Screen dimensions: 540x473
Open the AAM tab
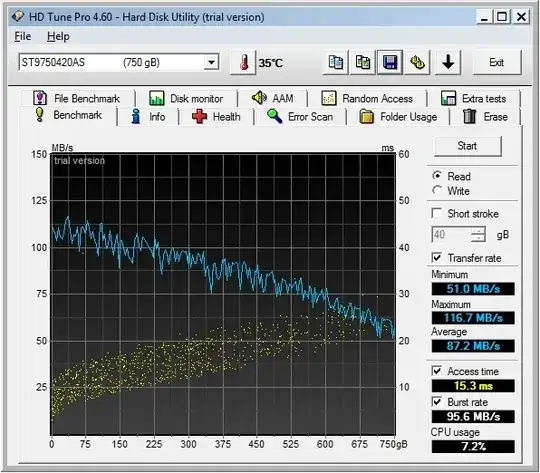pyautogui.click(x=272, y=98)
